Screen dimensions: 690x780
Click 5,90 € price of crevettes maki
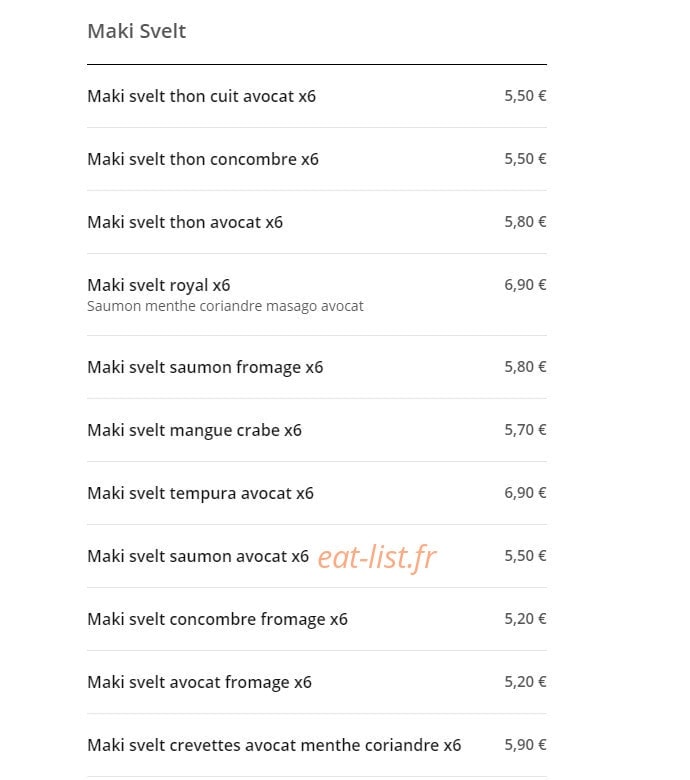click(525, 745)
